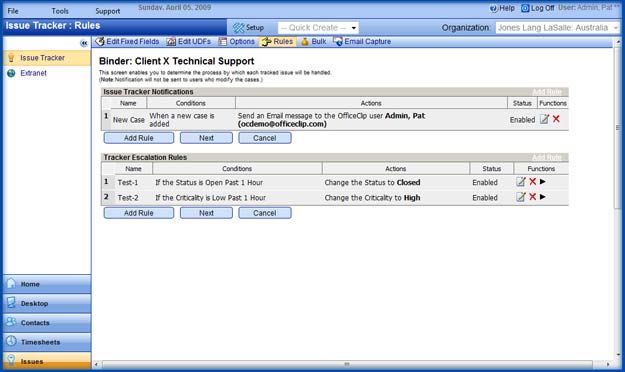The image size is (625, 372).
Task: Click the Contacts people icon
Action: (11, 322)
